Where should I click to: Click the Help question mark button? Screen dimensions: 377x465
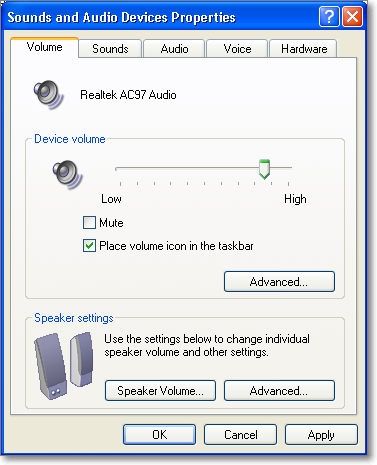coord(329,16)
